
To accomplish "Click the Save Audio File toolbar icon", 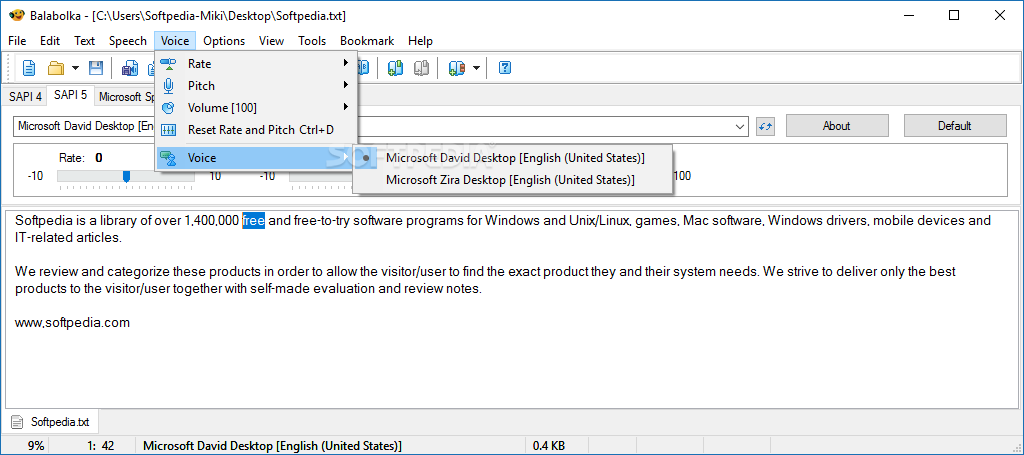I will (x=130, y=68).
